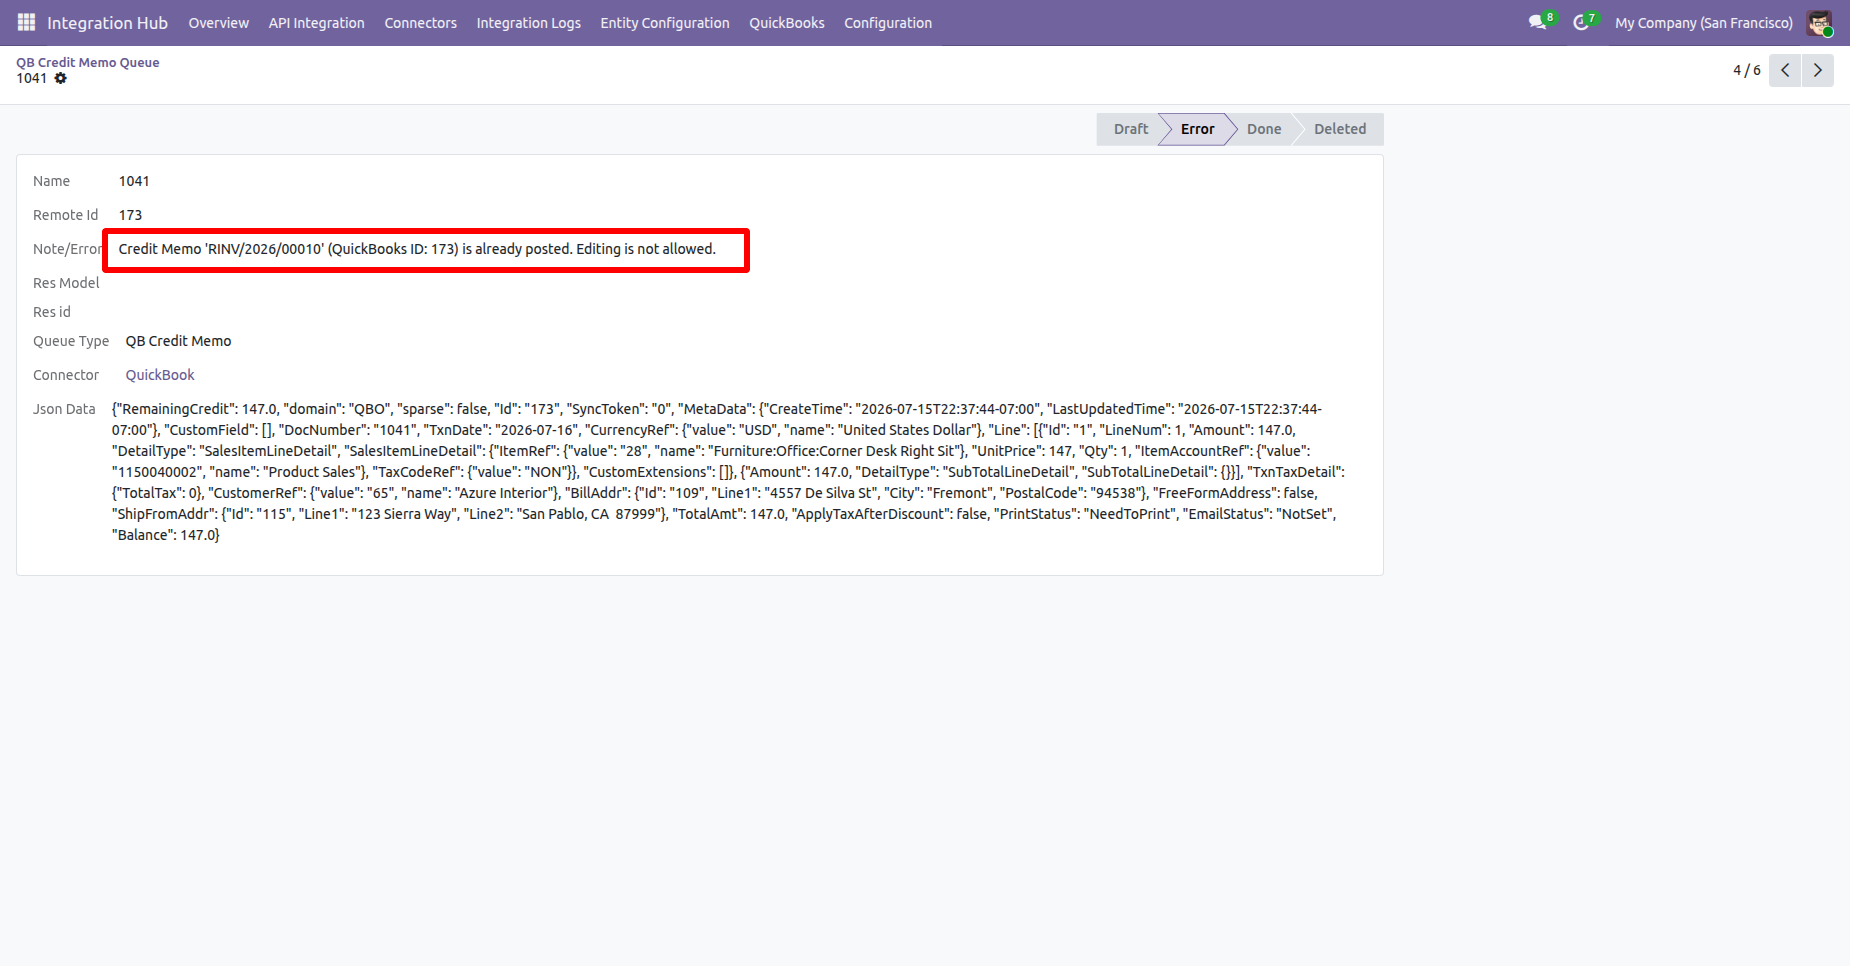Viewport: 1850px width, 966px height.
Task: Open the conversations messages icon
Action: (1538, 22)
